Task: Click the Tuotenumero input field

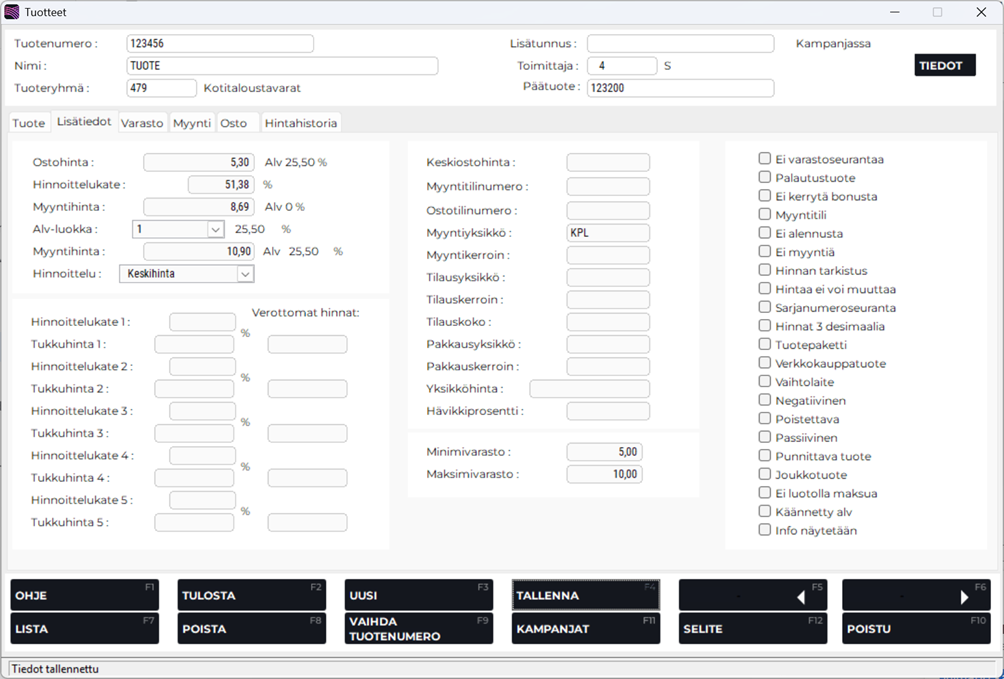Action: 220,44
